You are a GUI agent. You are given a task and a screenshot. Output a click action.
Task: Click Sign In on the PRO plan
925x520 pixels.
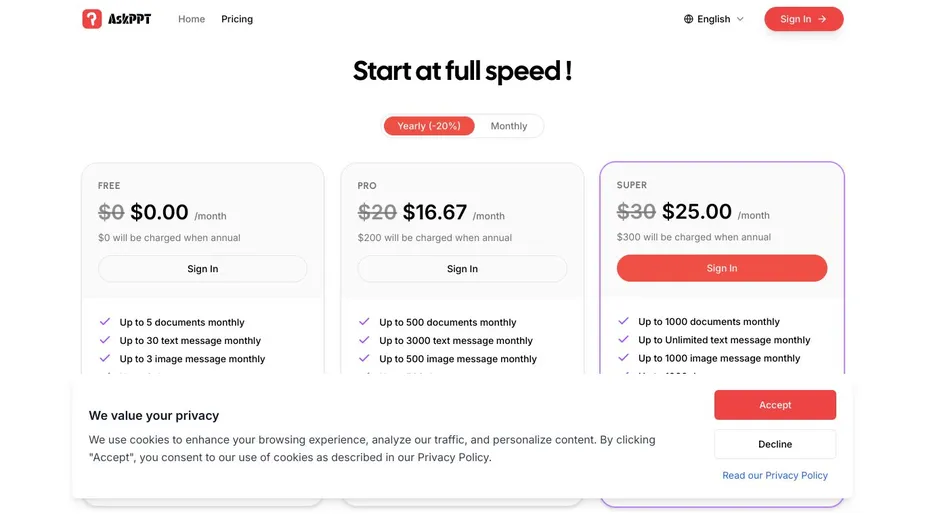click(x=462, y=269)
